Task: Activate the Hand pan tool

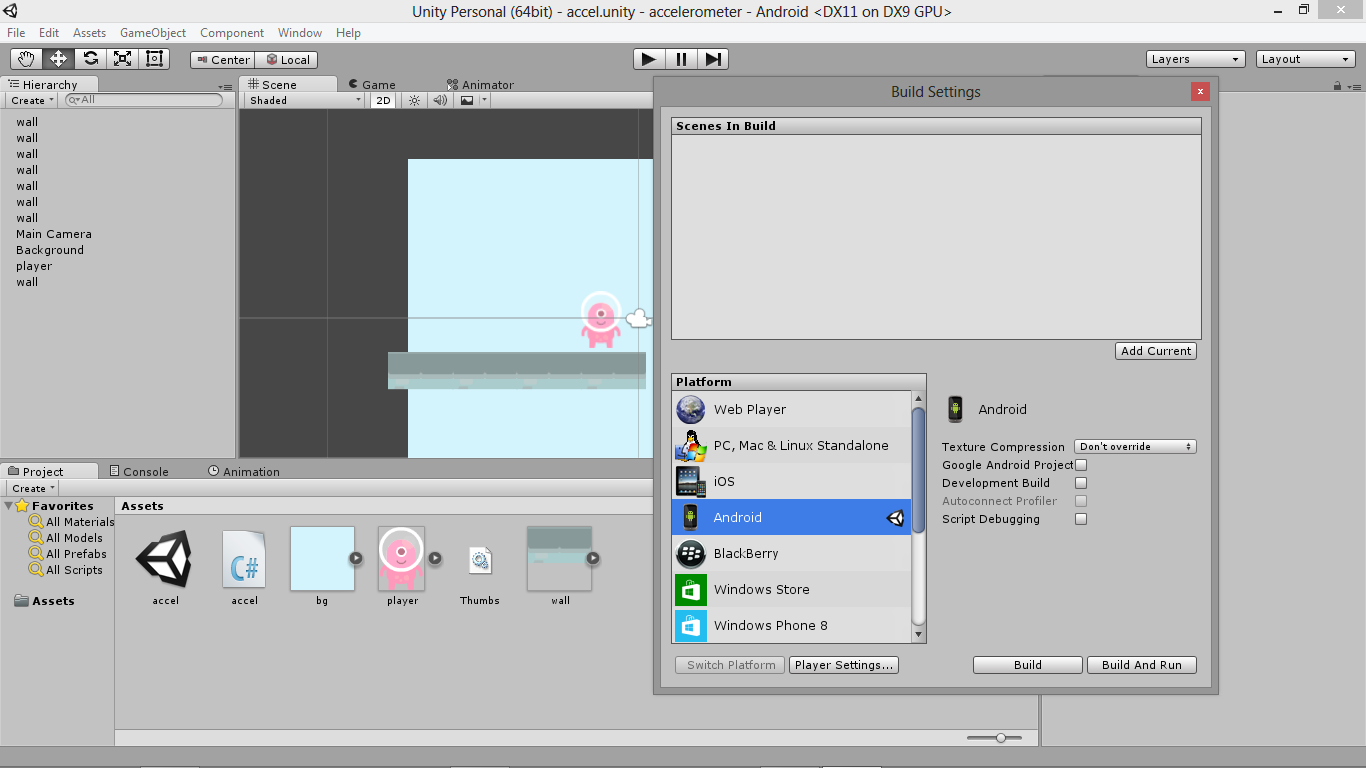Action: point(25,58)
